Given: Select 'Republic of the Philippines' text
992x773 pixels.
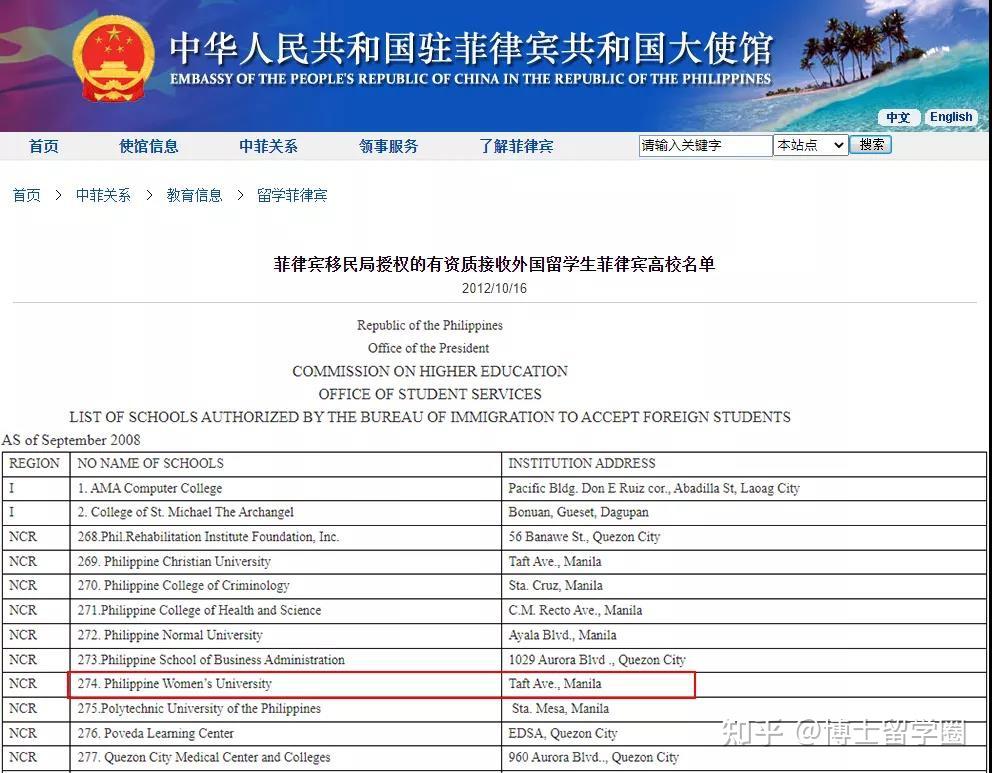Looking at the screenshot, I should tap(430, 325).
